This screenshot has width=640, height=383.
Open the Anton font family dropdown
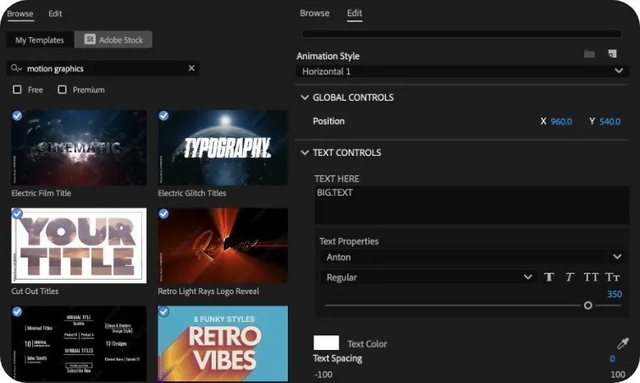click(x=473, y=257)
